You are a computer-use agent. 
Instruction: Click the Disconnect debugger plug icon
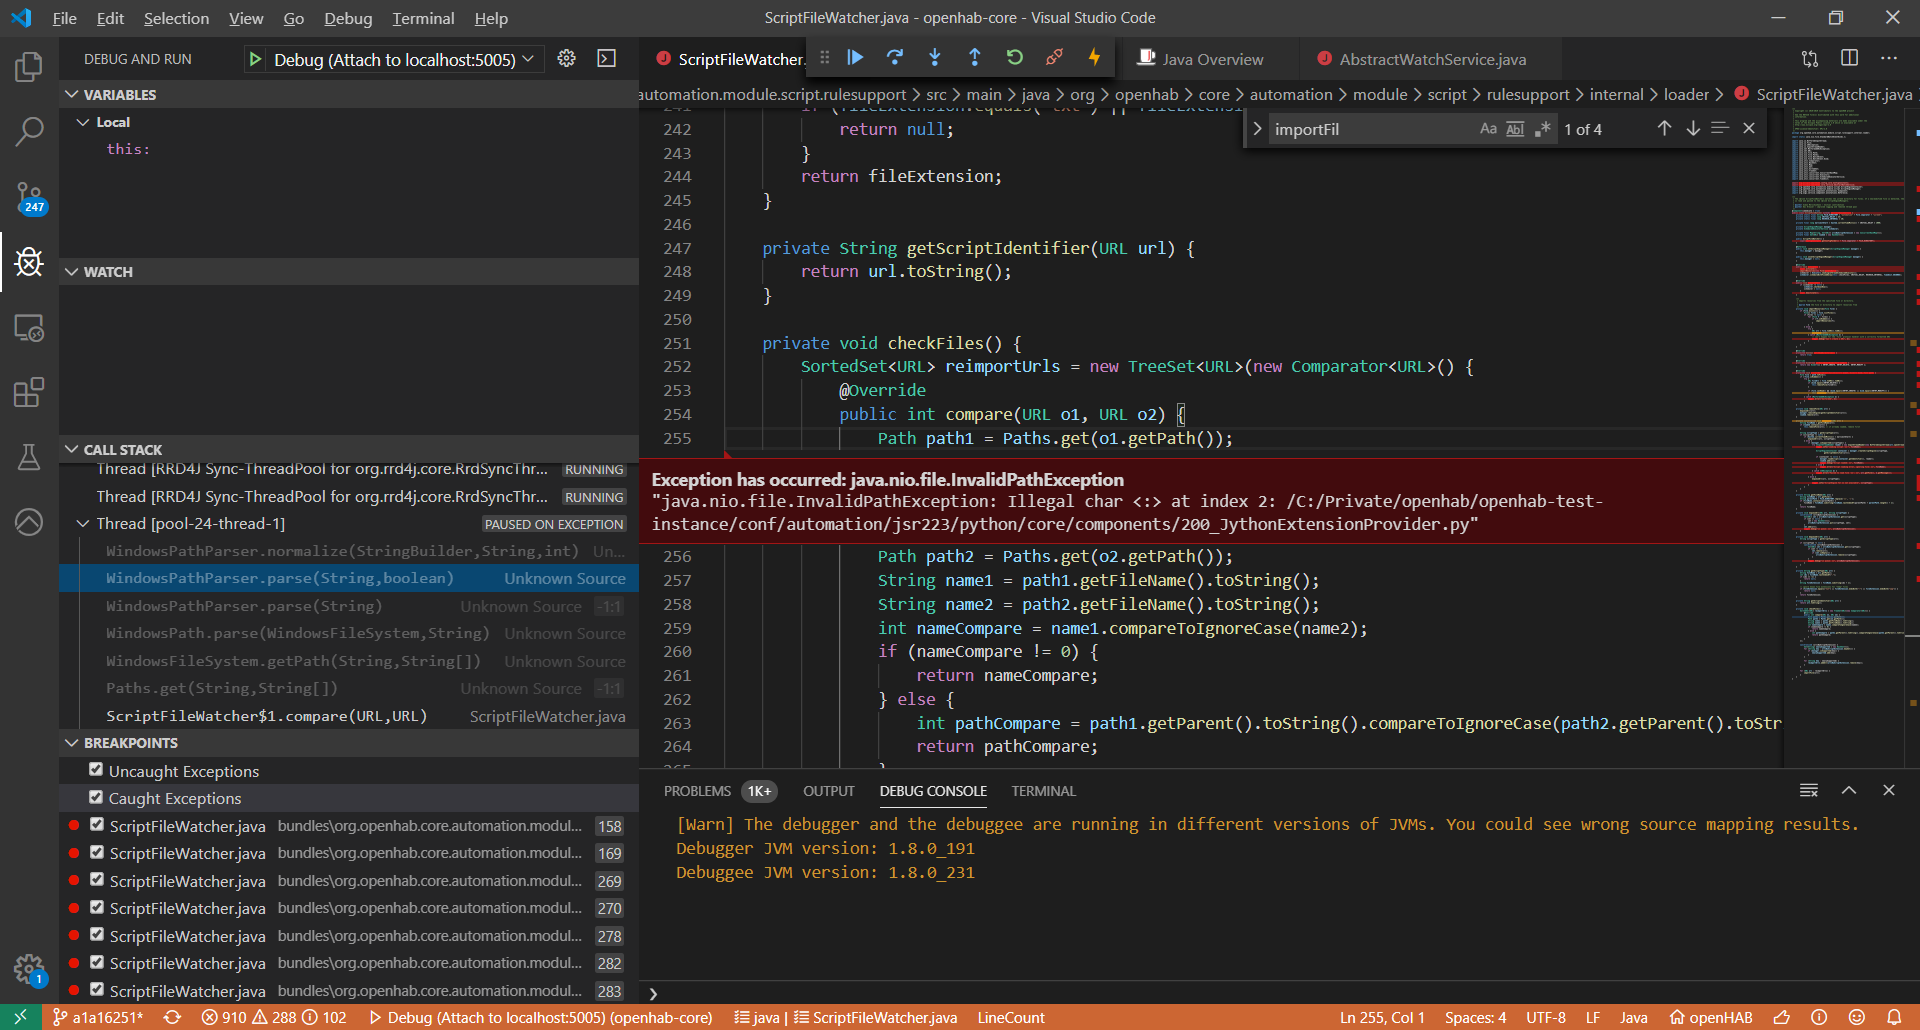1055,58
